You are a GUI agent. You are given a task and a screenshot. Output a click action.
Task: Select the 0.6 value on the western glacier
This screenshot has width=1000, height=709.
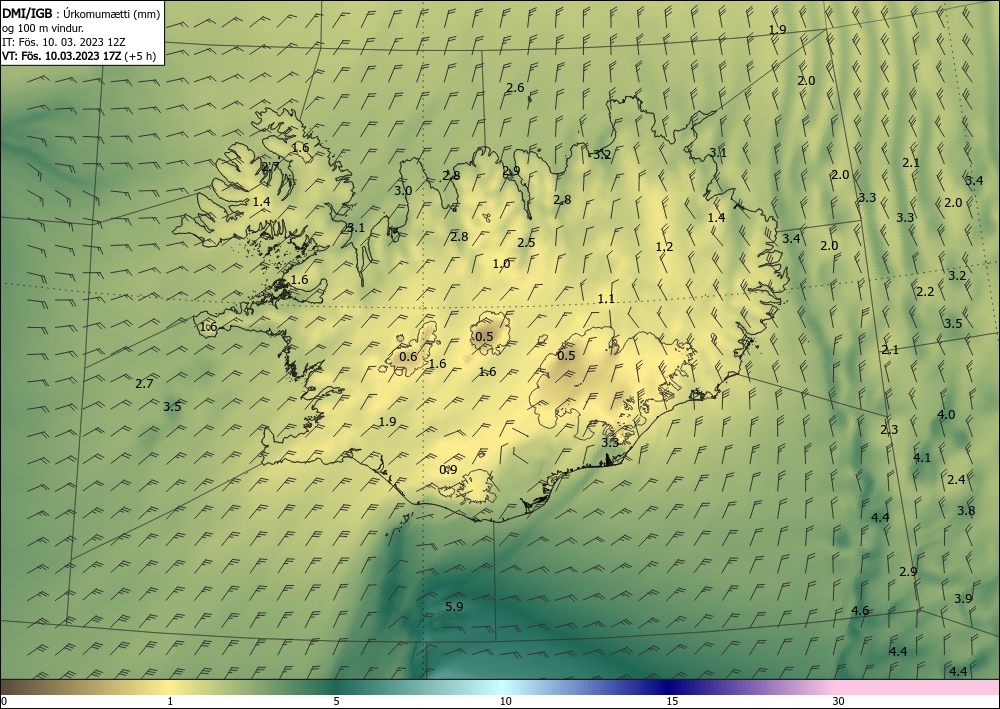click(408, 356)
